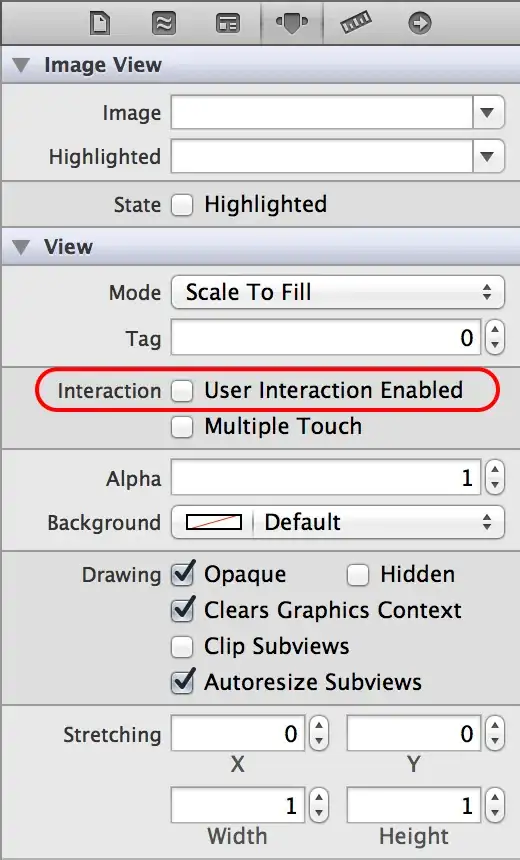The image size is (520, 860).
Task: Open the Size inspector ruler icon
Action: (x=355, y=24)
